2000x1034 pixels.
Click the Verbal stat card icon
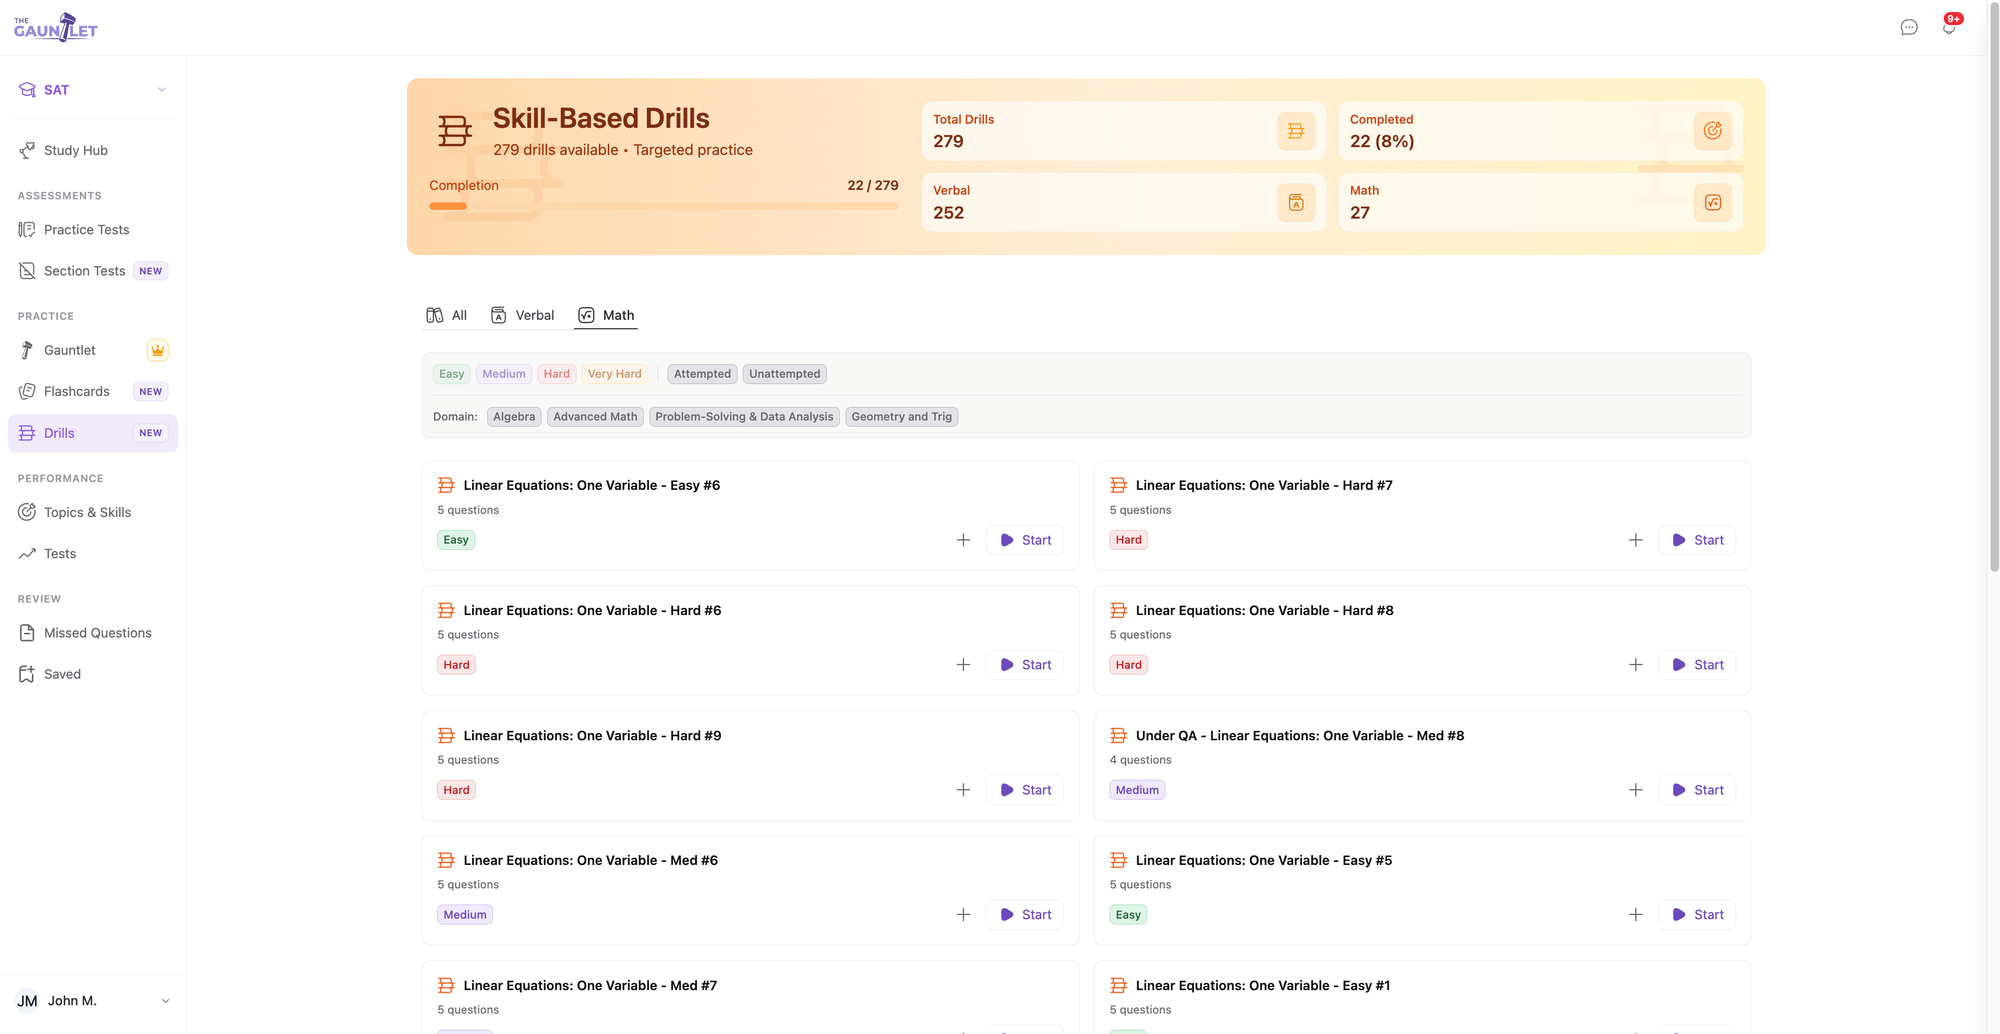(1295, 202)
